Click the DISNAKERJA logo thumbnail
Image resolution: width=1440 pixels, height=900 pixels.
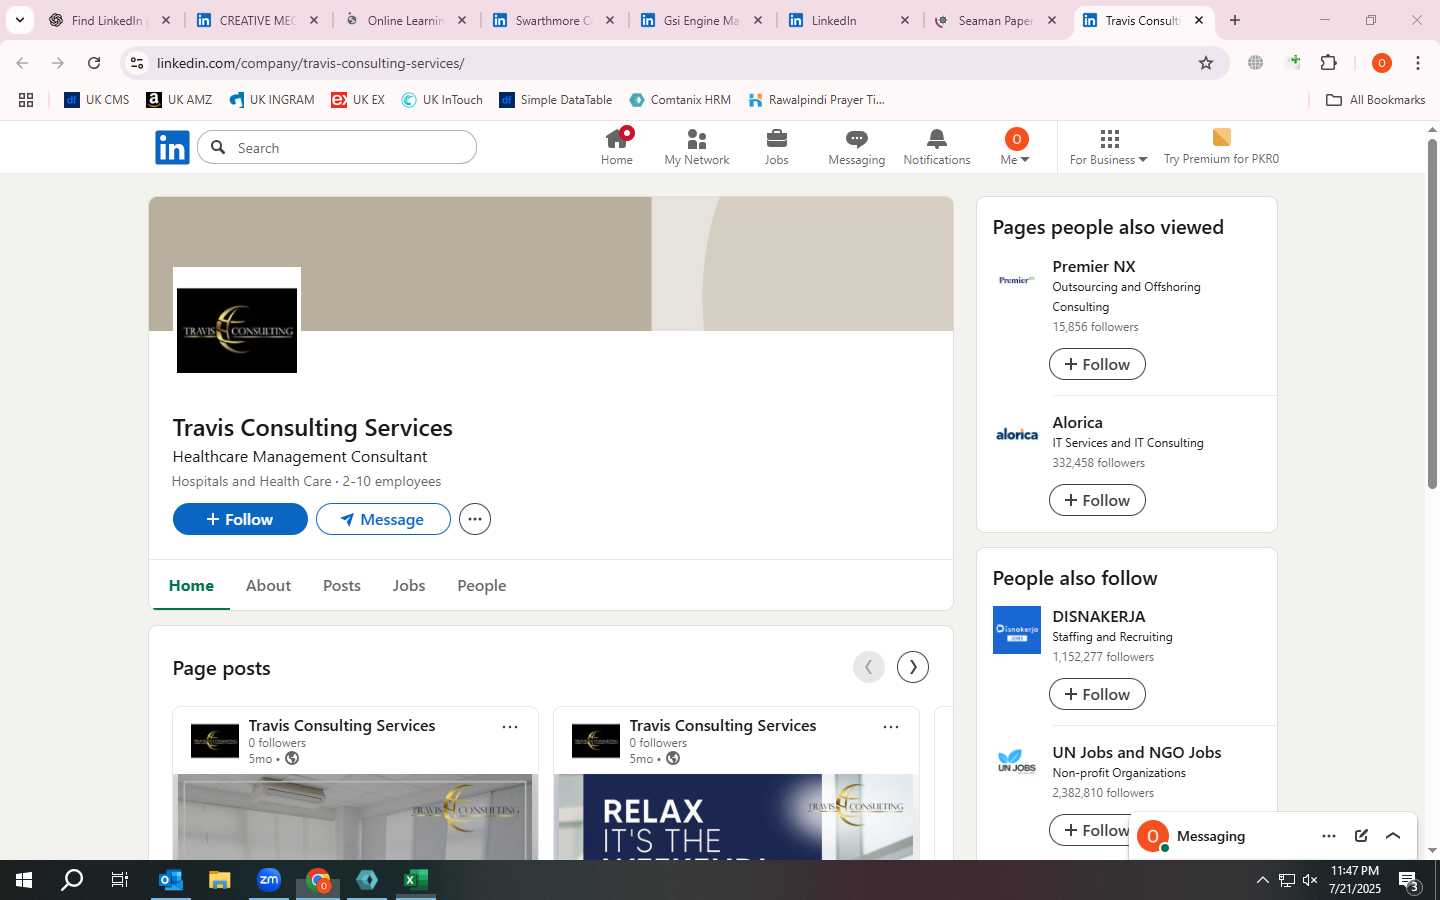point(1017,630)
